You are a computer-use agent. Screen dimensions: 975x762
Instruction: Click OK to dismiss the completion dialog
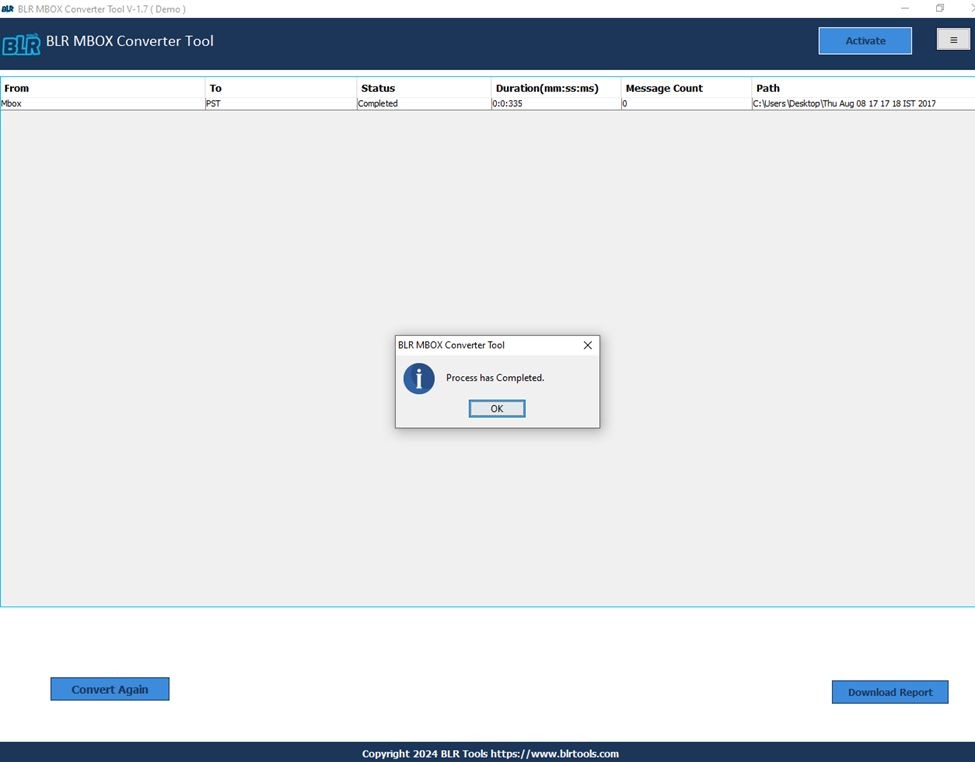click(x=496, y=408)
